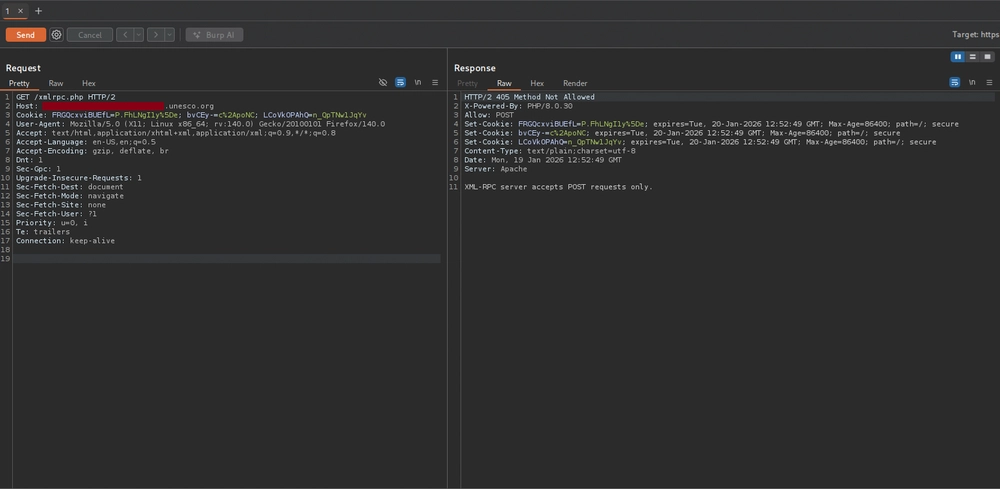Select combined tabbed layout
This screenshot has height=489, width=1000.
click(987, 57)
